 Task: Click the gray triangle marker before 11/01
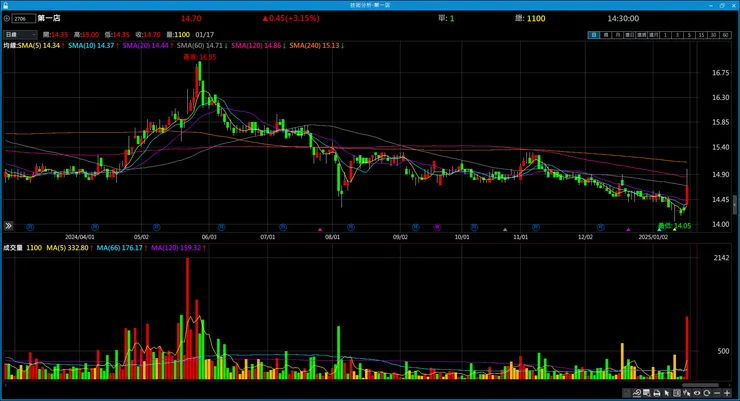click(x=505, y=230)
